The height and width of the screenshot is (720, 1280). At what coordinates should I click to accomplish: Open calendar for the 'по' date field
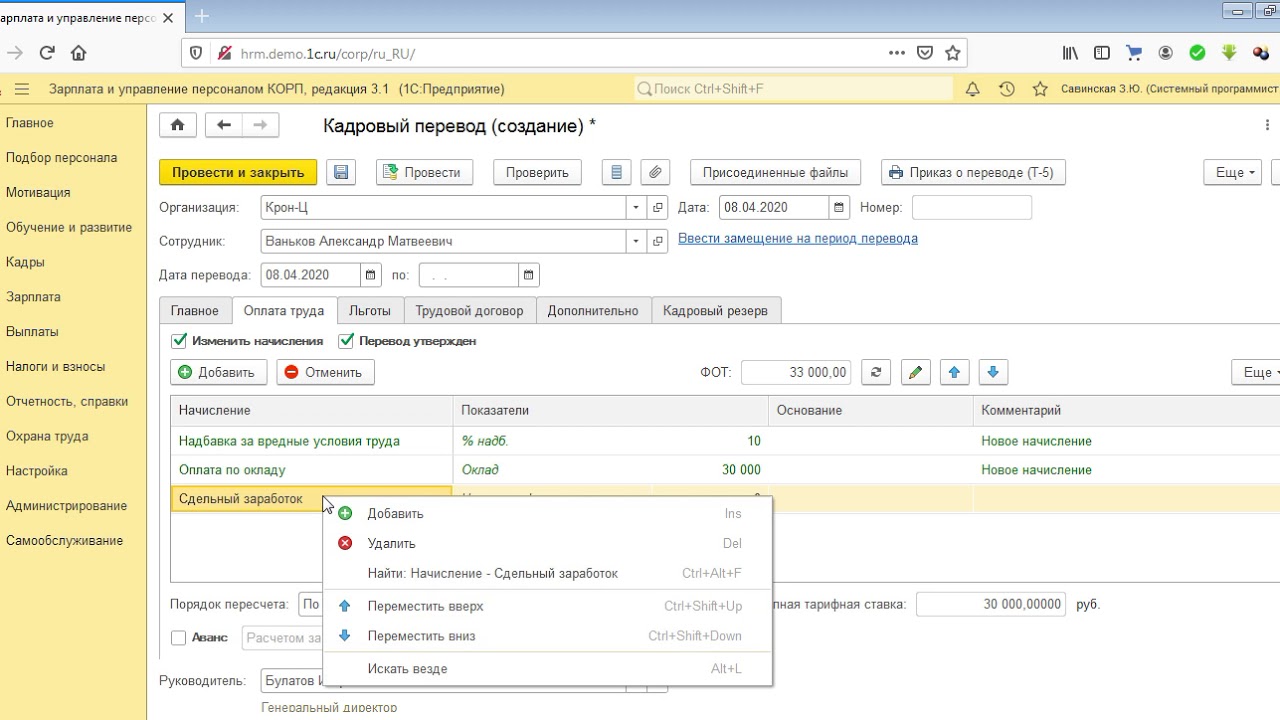click(529, 275)
